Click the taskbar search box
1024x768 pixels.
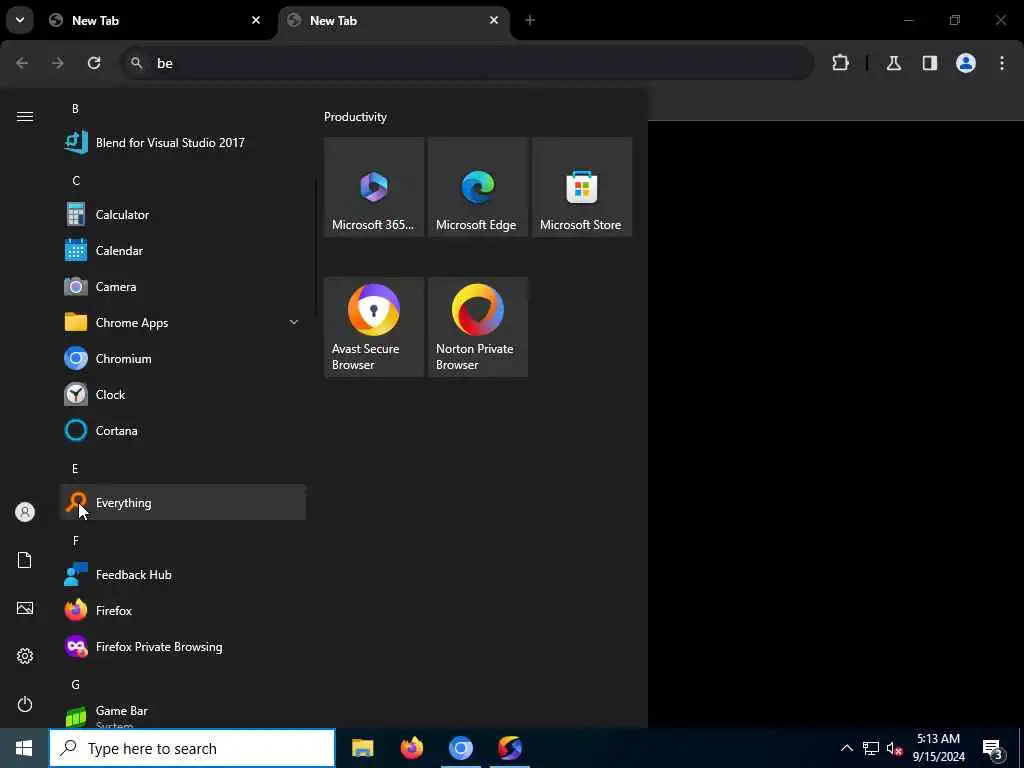(192, 748)
